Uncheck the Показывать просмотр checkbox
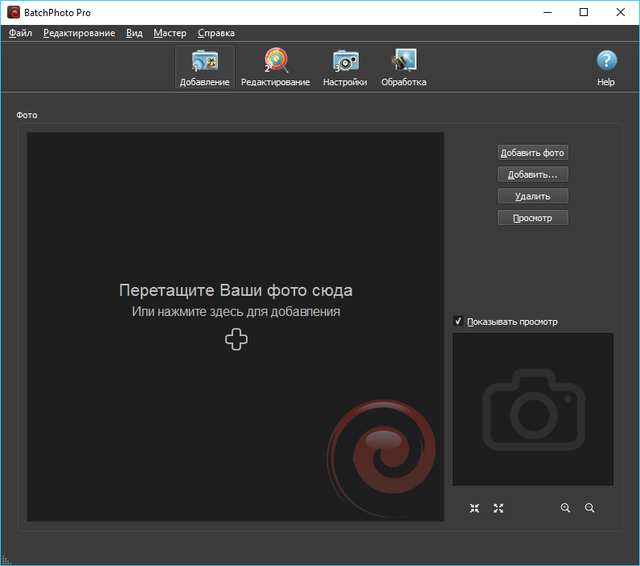This screenshot has width=640, height=566. (x=458, y=321)
